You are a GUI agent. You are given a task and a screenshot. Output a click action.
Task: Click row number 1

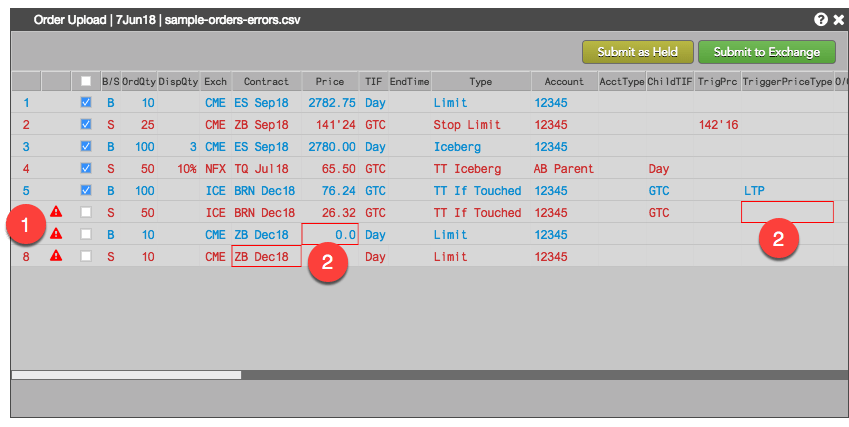pos(26,103)
